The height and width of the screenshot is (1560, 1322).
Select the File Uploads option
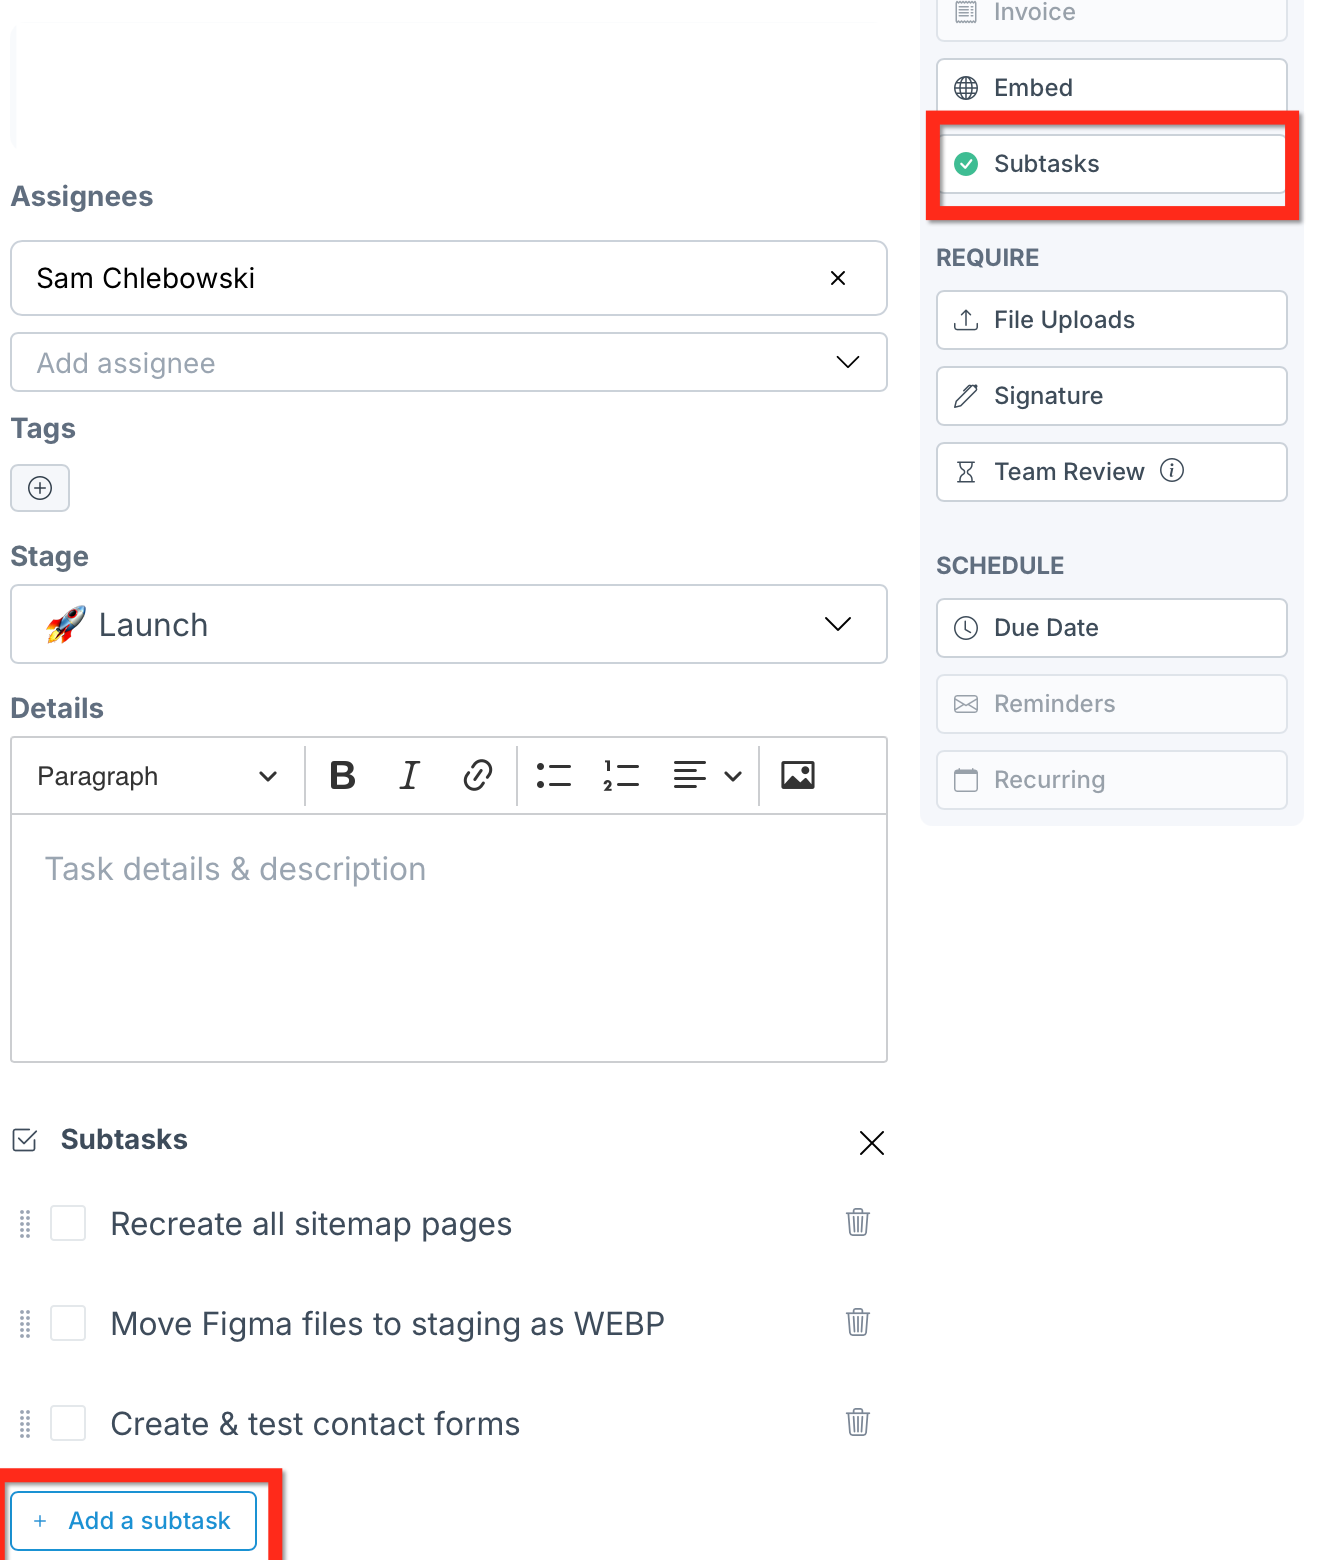1111,320
